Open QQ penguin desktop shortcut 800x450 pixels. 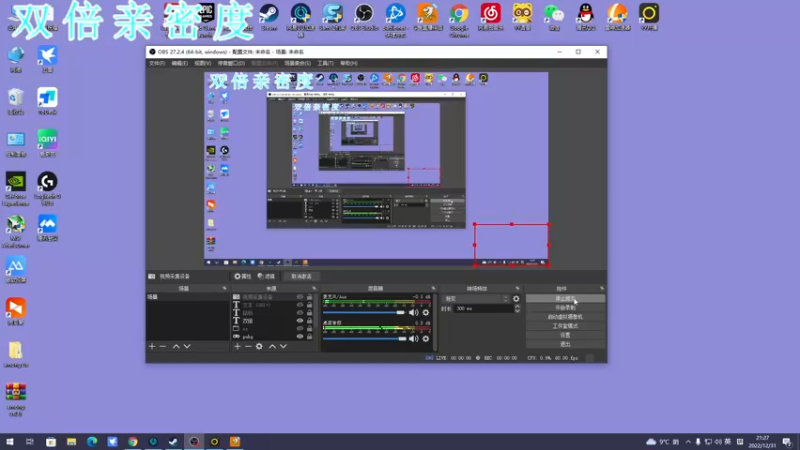click(x=585, y=17)
